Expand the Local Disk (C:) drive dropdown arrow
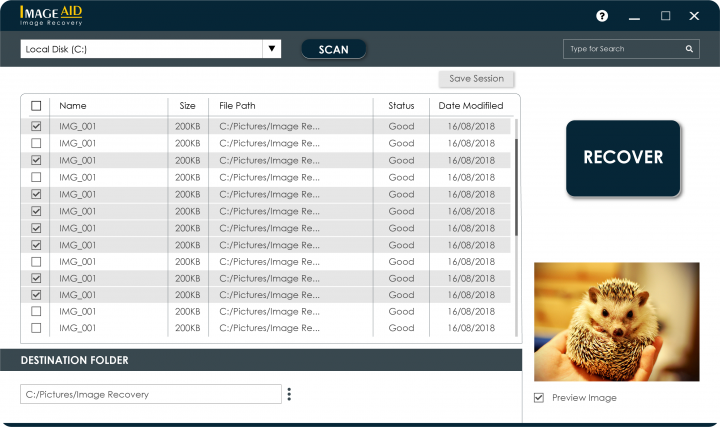This screenshot has width=720, height=427. click(271, 49)
